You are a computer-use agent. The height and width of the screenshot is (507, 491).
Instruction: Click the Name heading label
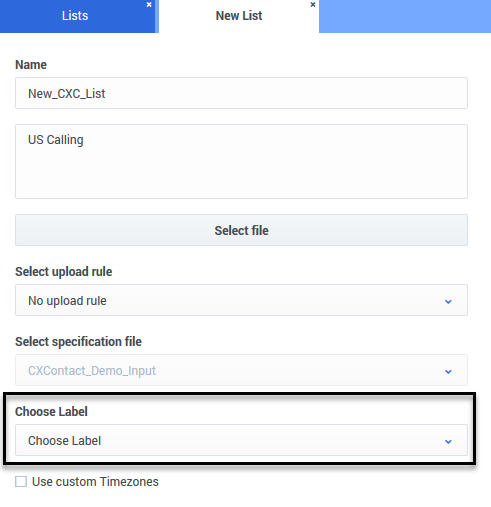[x=31, y=65]
